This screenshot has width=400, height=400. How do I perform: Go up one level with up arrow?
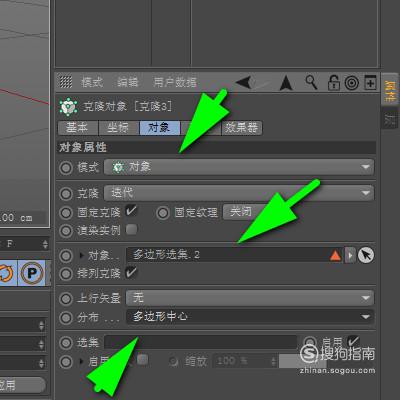pos(286,83)
